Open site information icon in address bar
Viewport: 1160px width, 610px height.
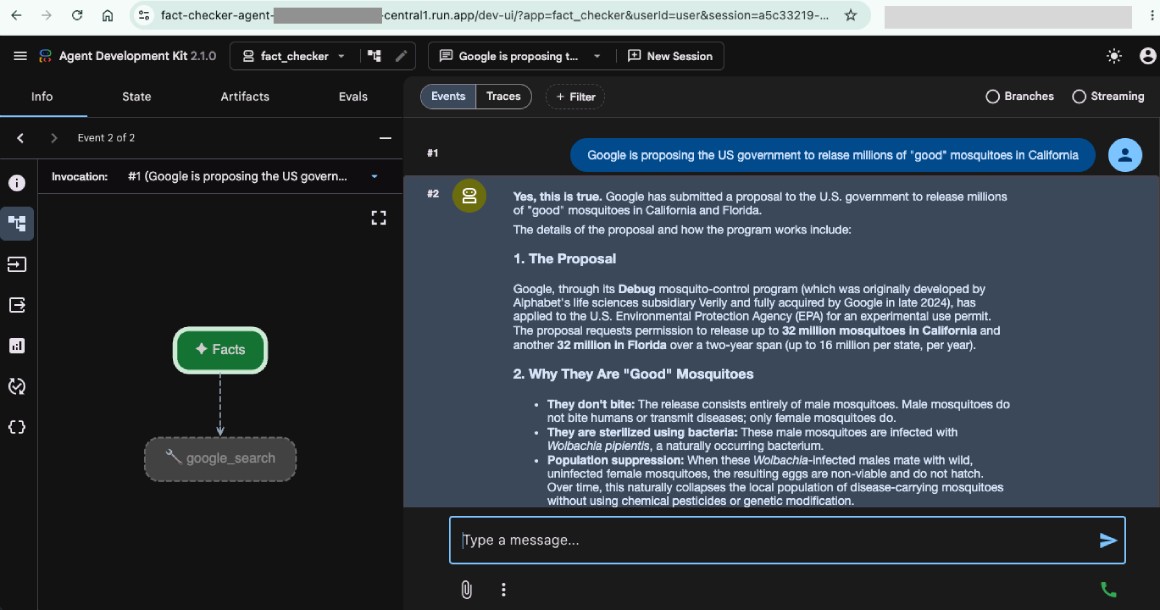[144, 16]
